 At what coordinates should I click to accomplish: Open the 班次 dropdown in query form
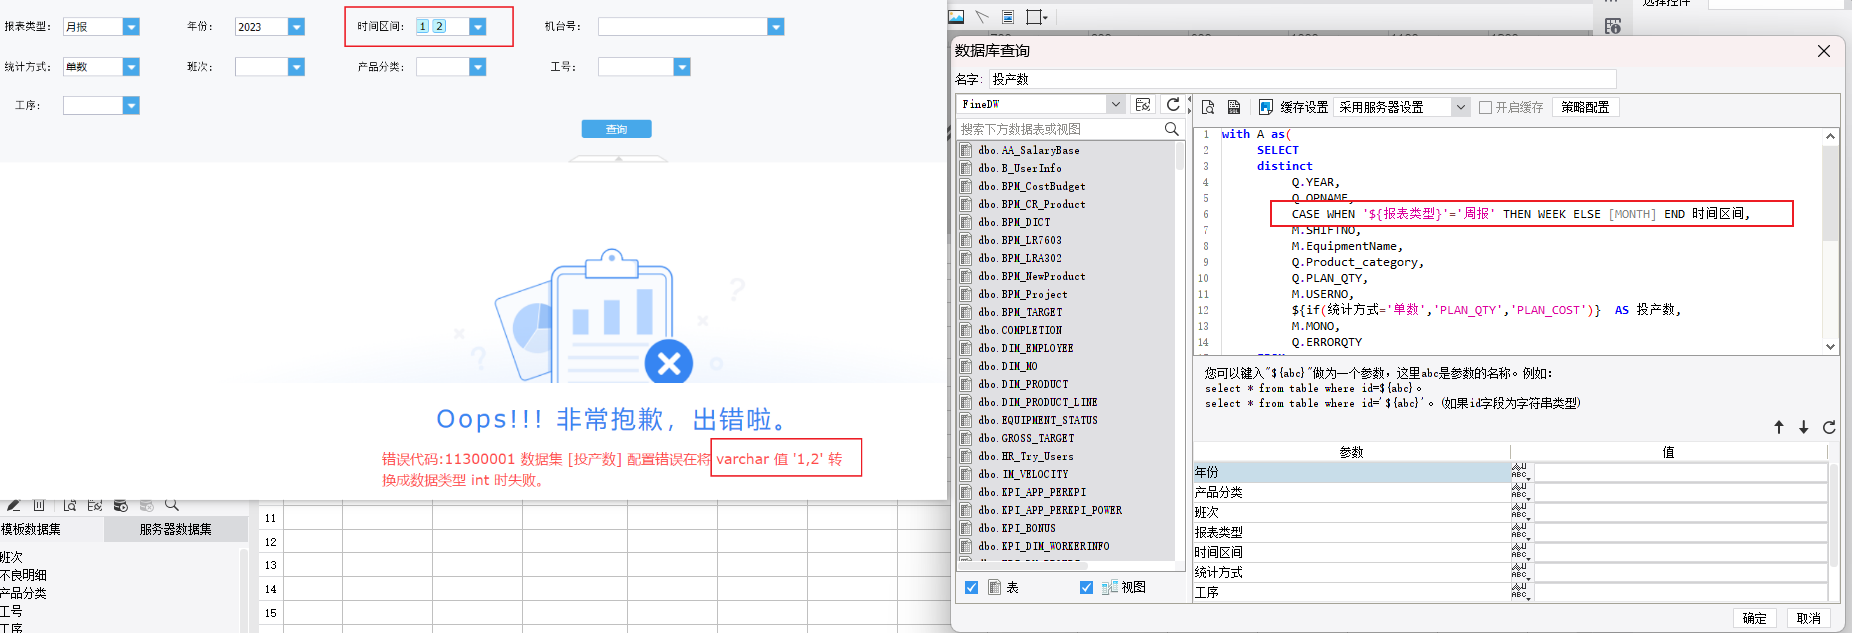click(296, 67)
